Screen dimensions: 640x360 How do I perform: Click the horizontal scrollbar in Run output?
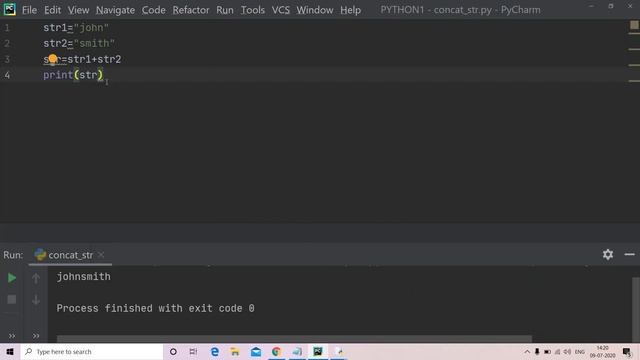pos(294,338)
